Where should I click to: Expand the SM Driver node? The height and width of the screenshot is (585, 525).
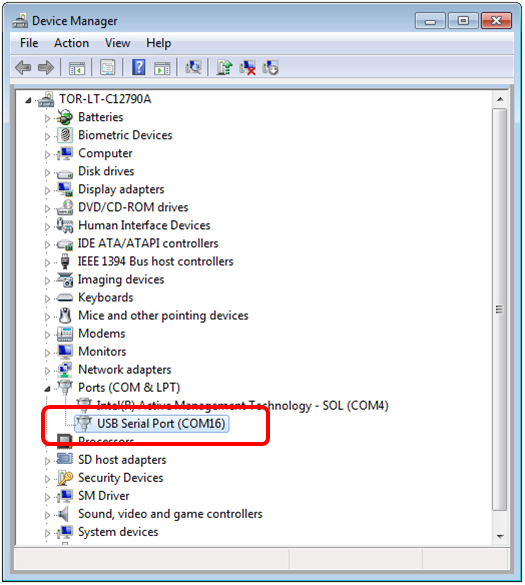47,497
